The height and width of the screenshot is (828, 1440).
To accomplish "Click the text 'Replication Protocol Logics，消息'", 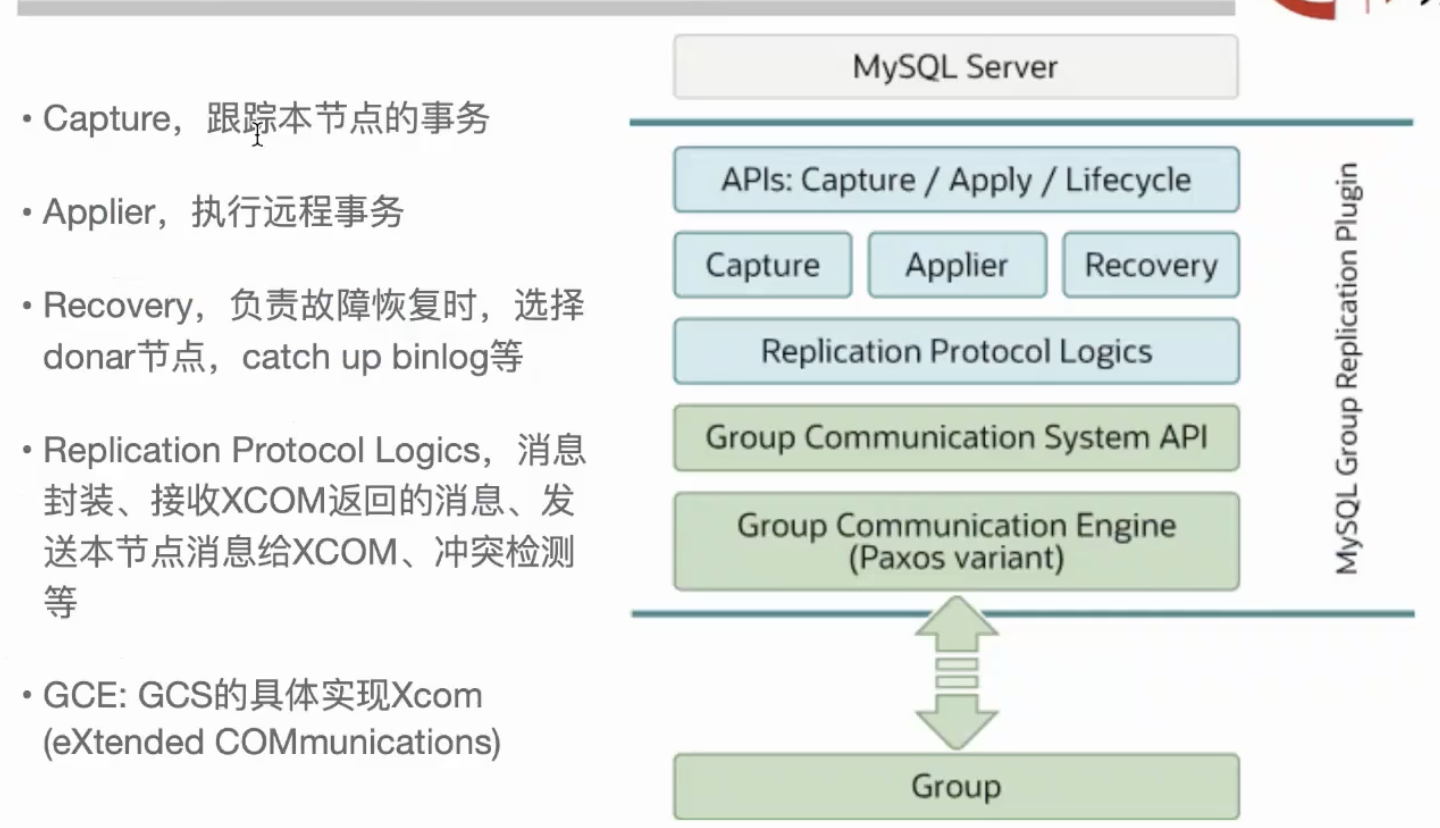I will click(314, 451).
